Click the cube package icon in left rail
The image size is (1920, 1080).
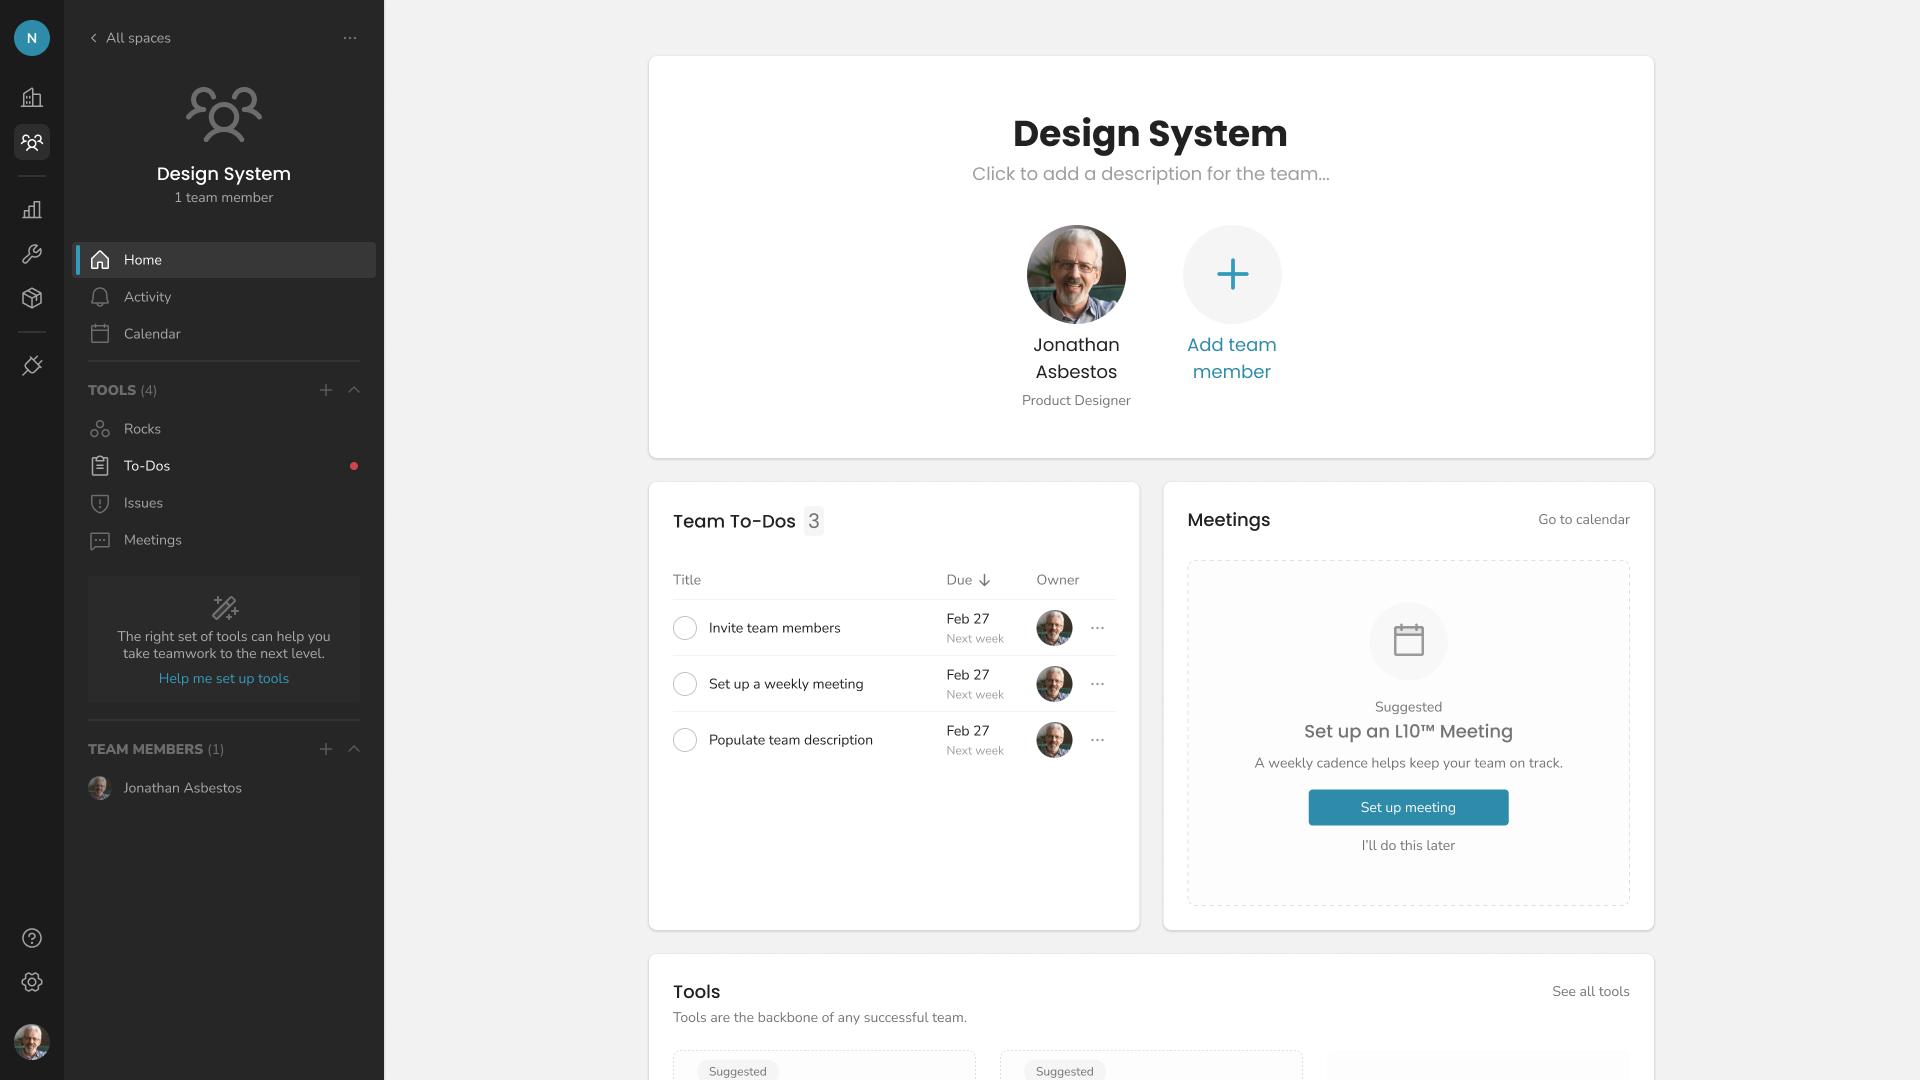(x=32, y=298)
